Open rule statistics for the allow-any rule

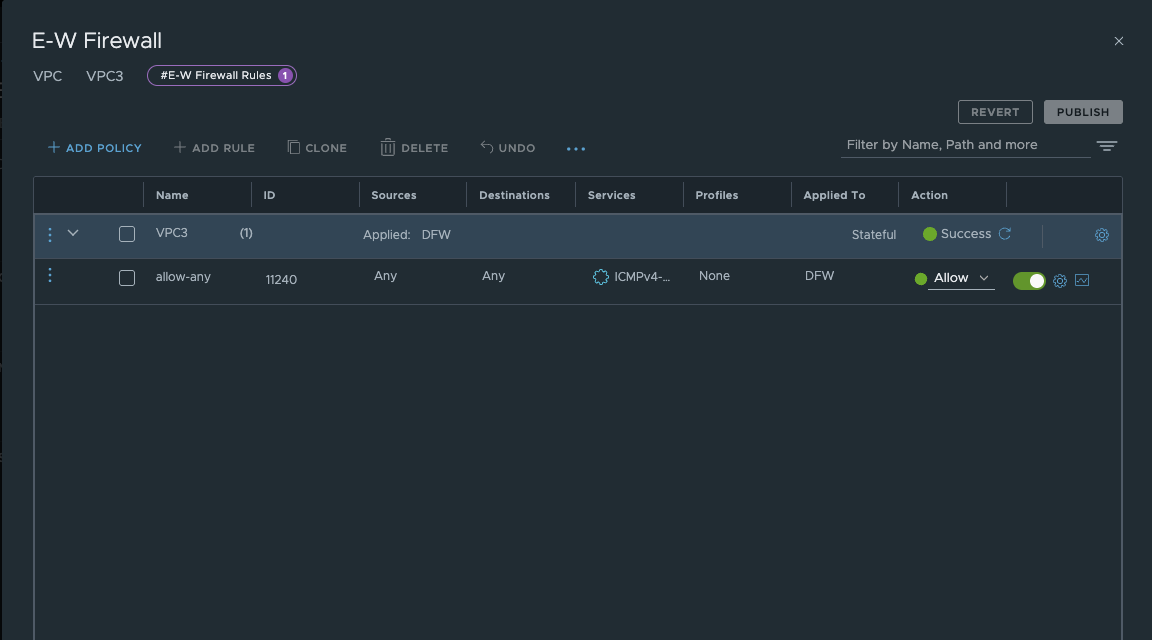(1081, 281)
